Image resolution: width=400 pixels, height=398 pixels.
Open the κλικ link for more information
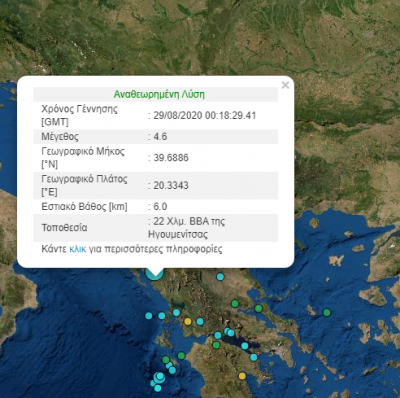tap(78, 249)
